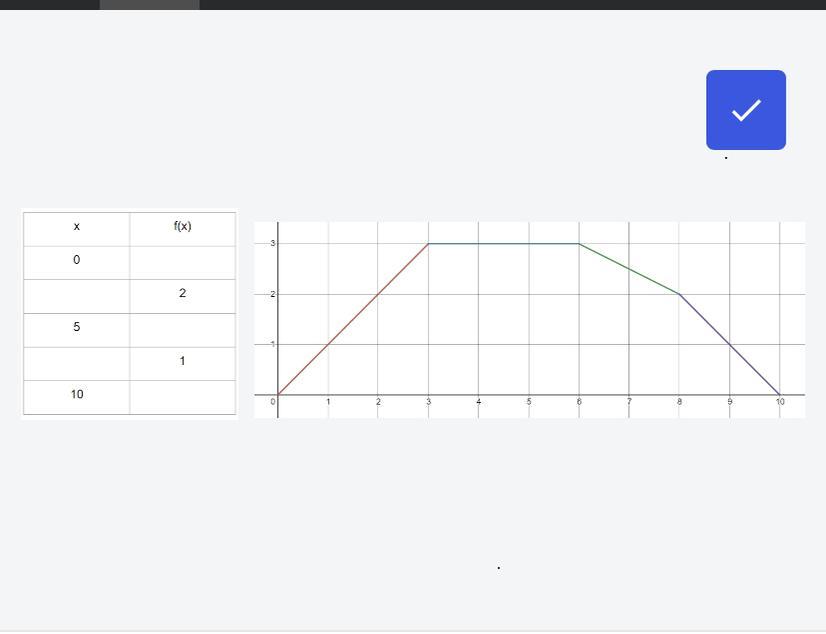
Task: Click the flat teal segment at y=3
Action: 503,243
